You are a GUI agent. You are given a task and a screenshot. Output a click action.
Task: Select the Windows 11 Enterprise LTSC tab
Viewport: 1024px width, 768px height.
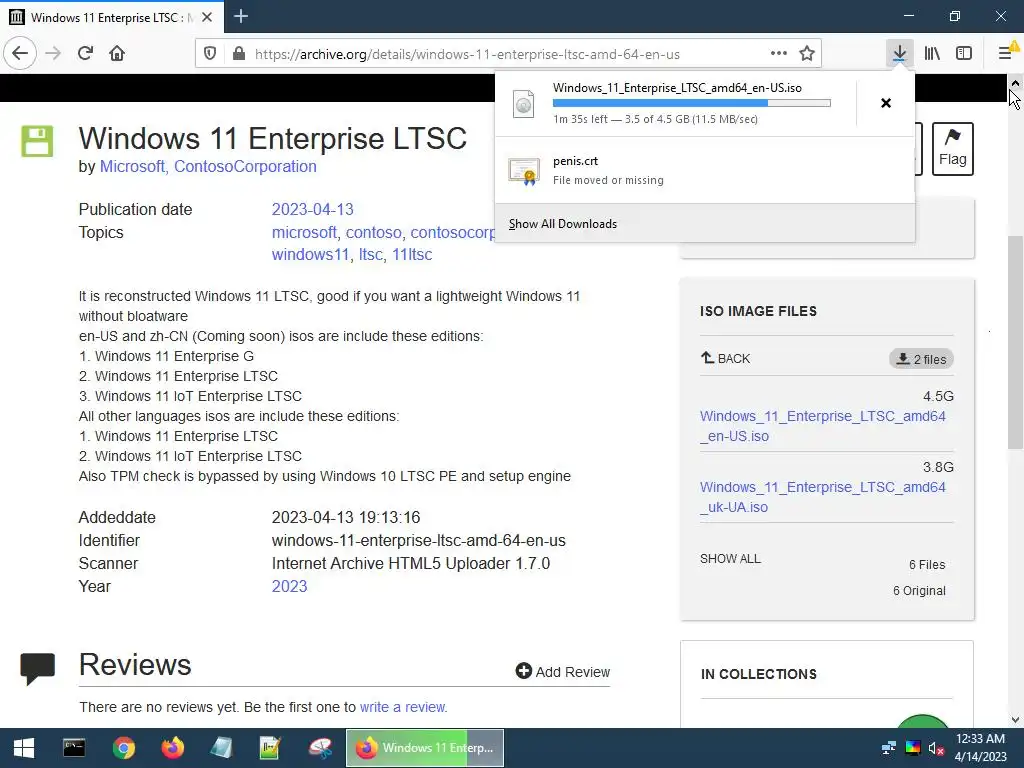(x=112, y=17)
